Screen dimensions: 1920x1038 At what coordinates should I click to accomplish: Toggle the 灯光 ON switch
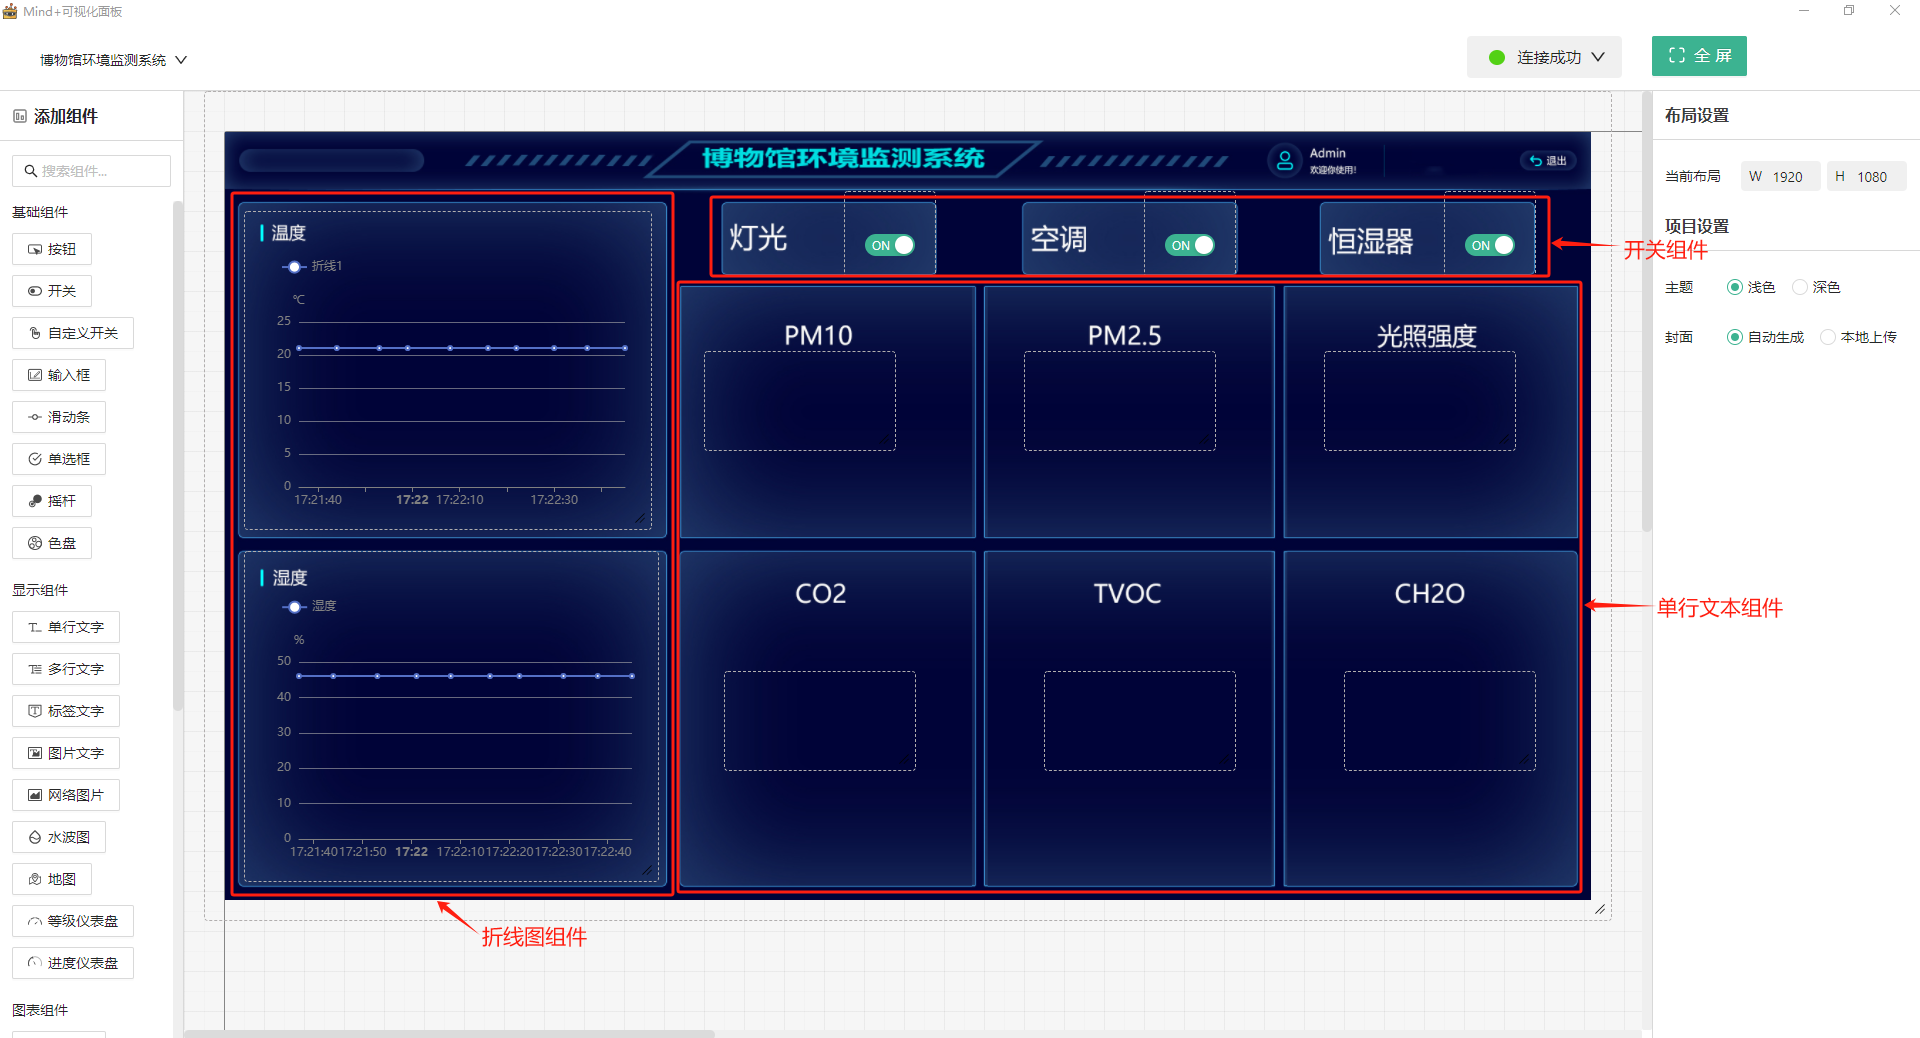890,245
